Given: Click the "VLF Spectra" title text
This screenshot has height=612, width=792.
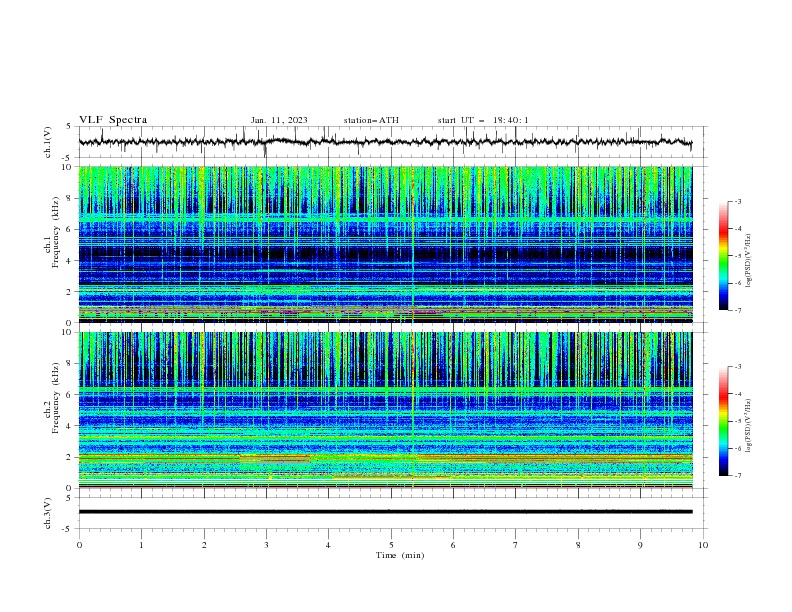Looking at the screenshot, I should [x=113, y=120].
